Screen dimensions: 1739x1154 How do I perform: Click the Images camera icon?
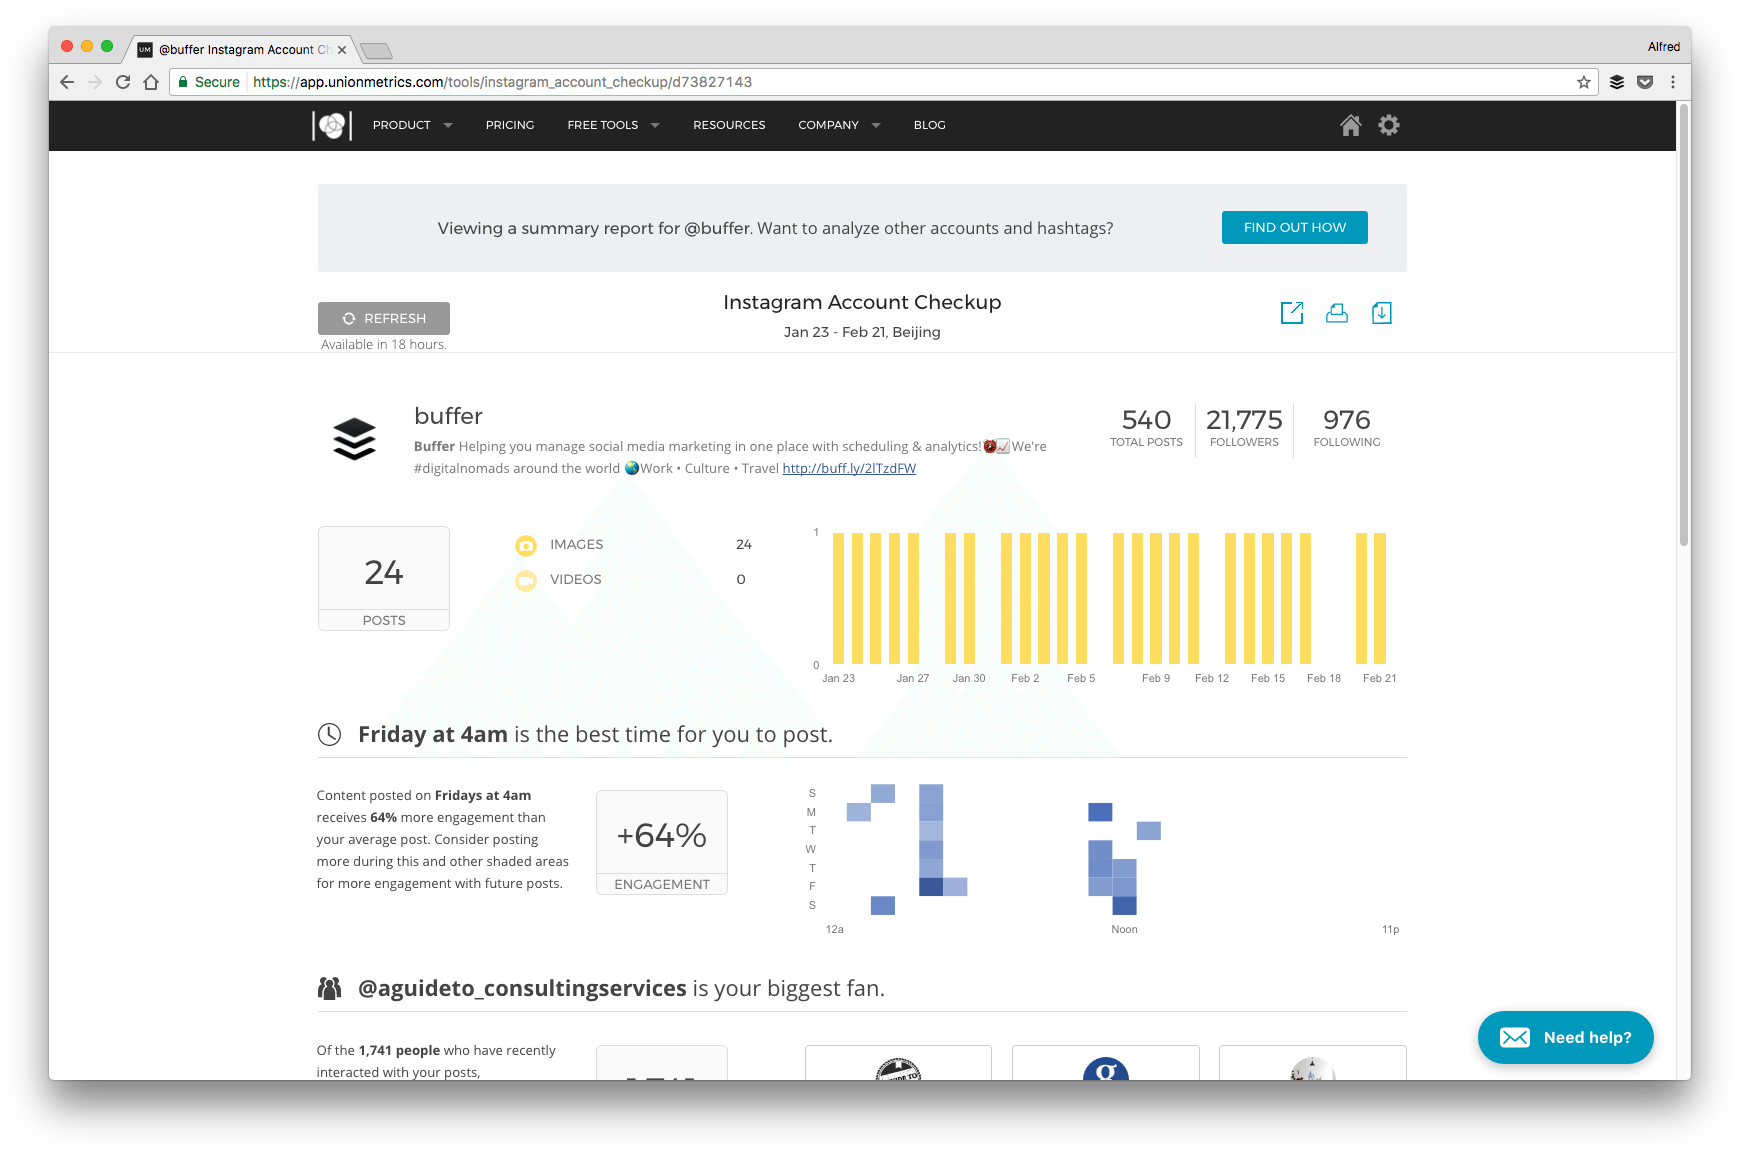click(x=525, y=544)
